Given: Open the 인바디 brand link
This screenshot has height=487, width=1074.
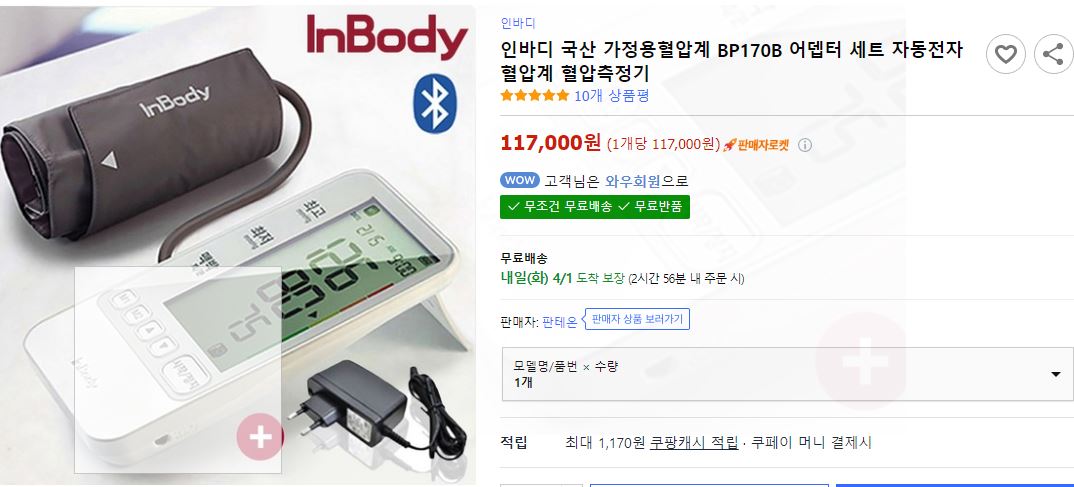Looking at the screenshot, I should pyautogui.click(x=518, y=23).
